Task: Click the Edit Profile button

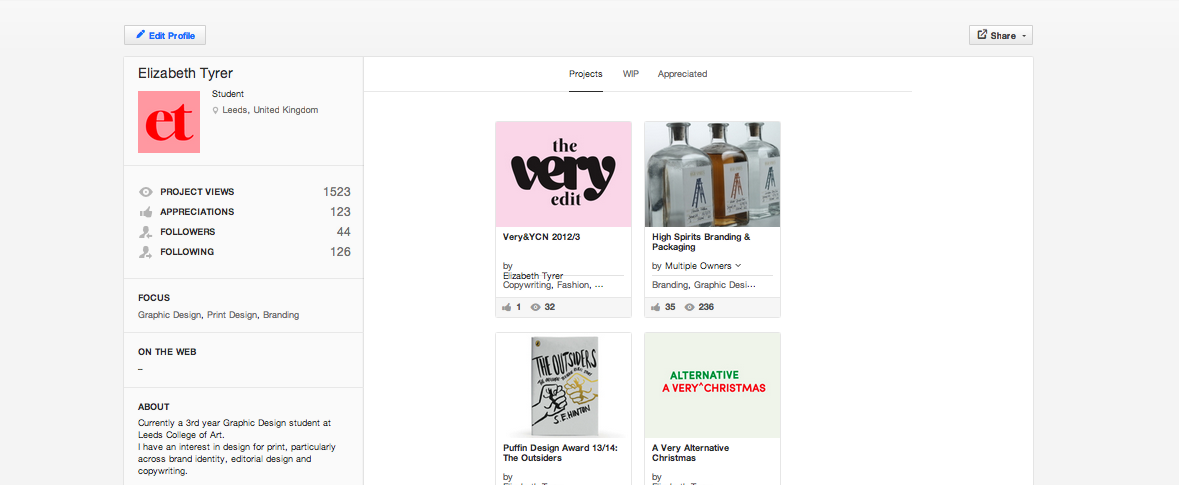Action: point(165,35)
